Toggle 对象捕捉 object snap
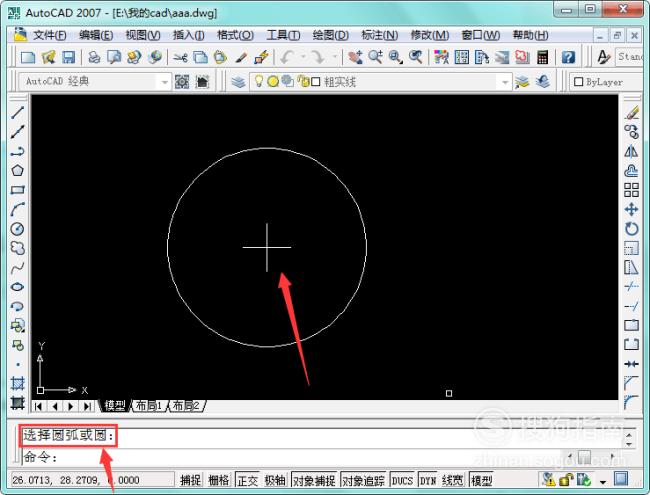Screen dimensions: 650x495 point(314,480)
